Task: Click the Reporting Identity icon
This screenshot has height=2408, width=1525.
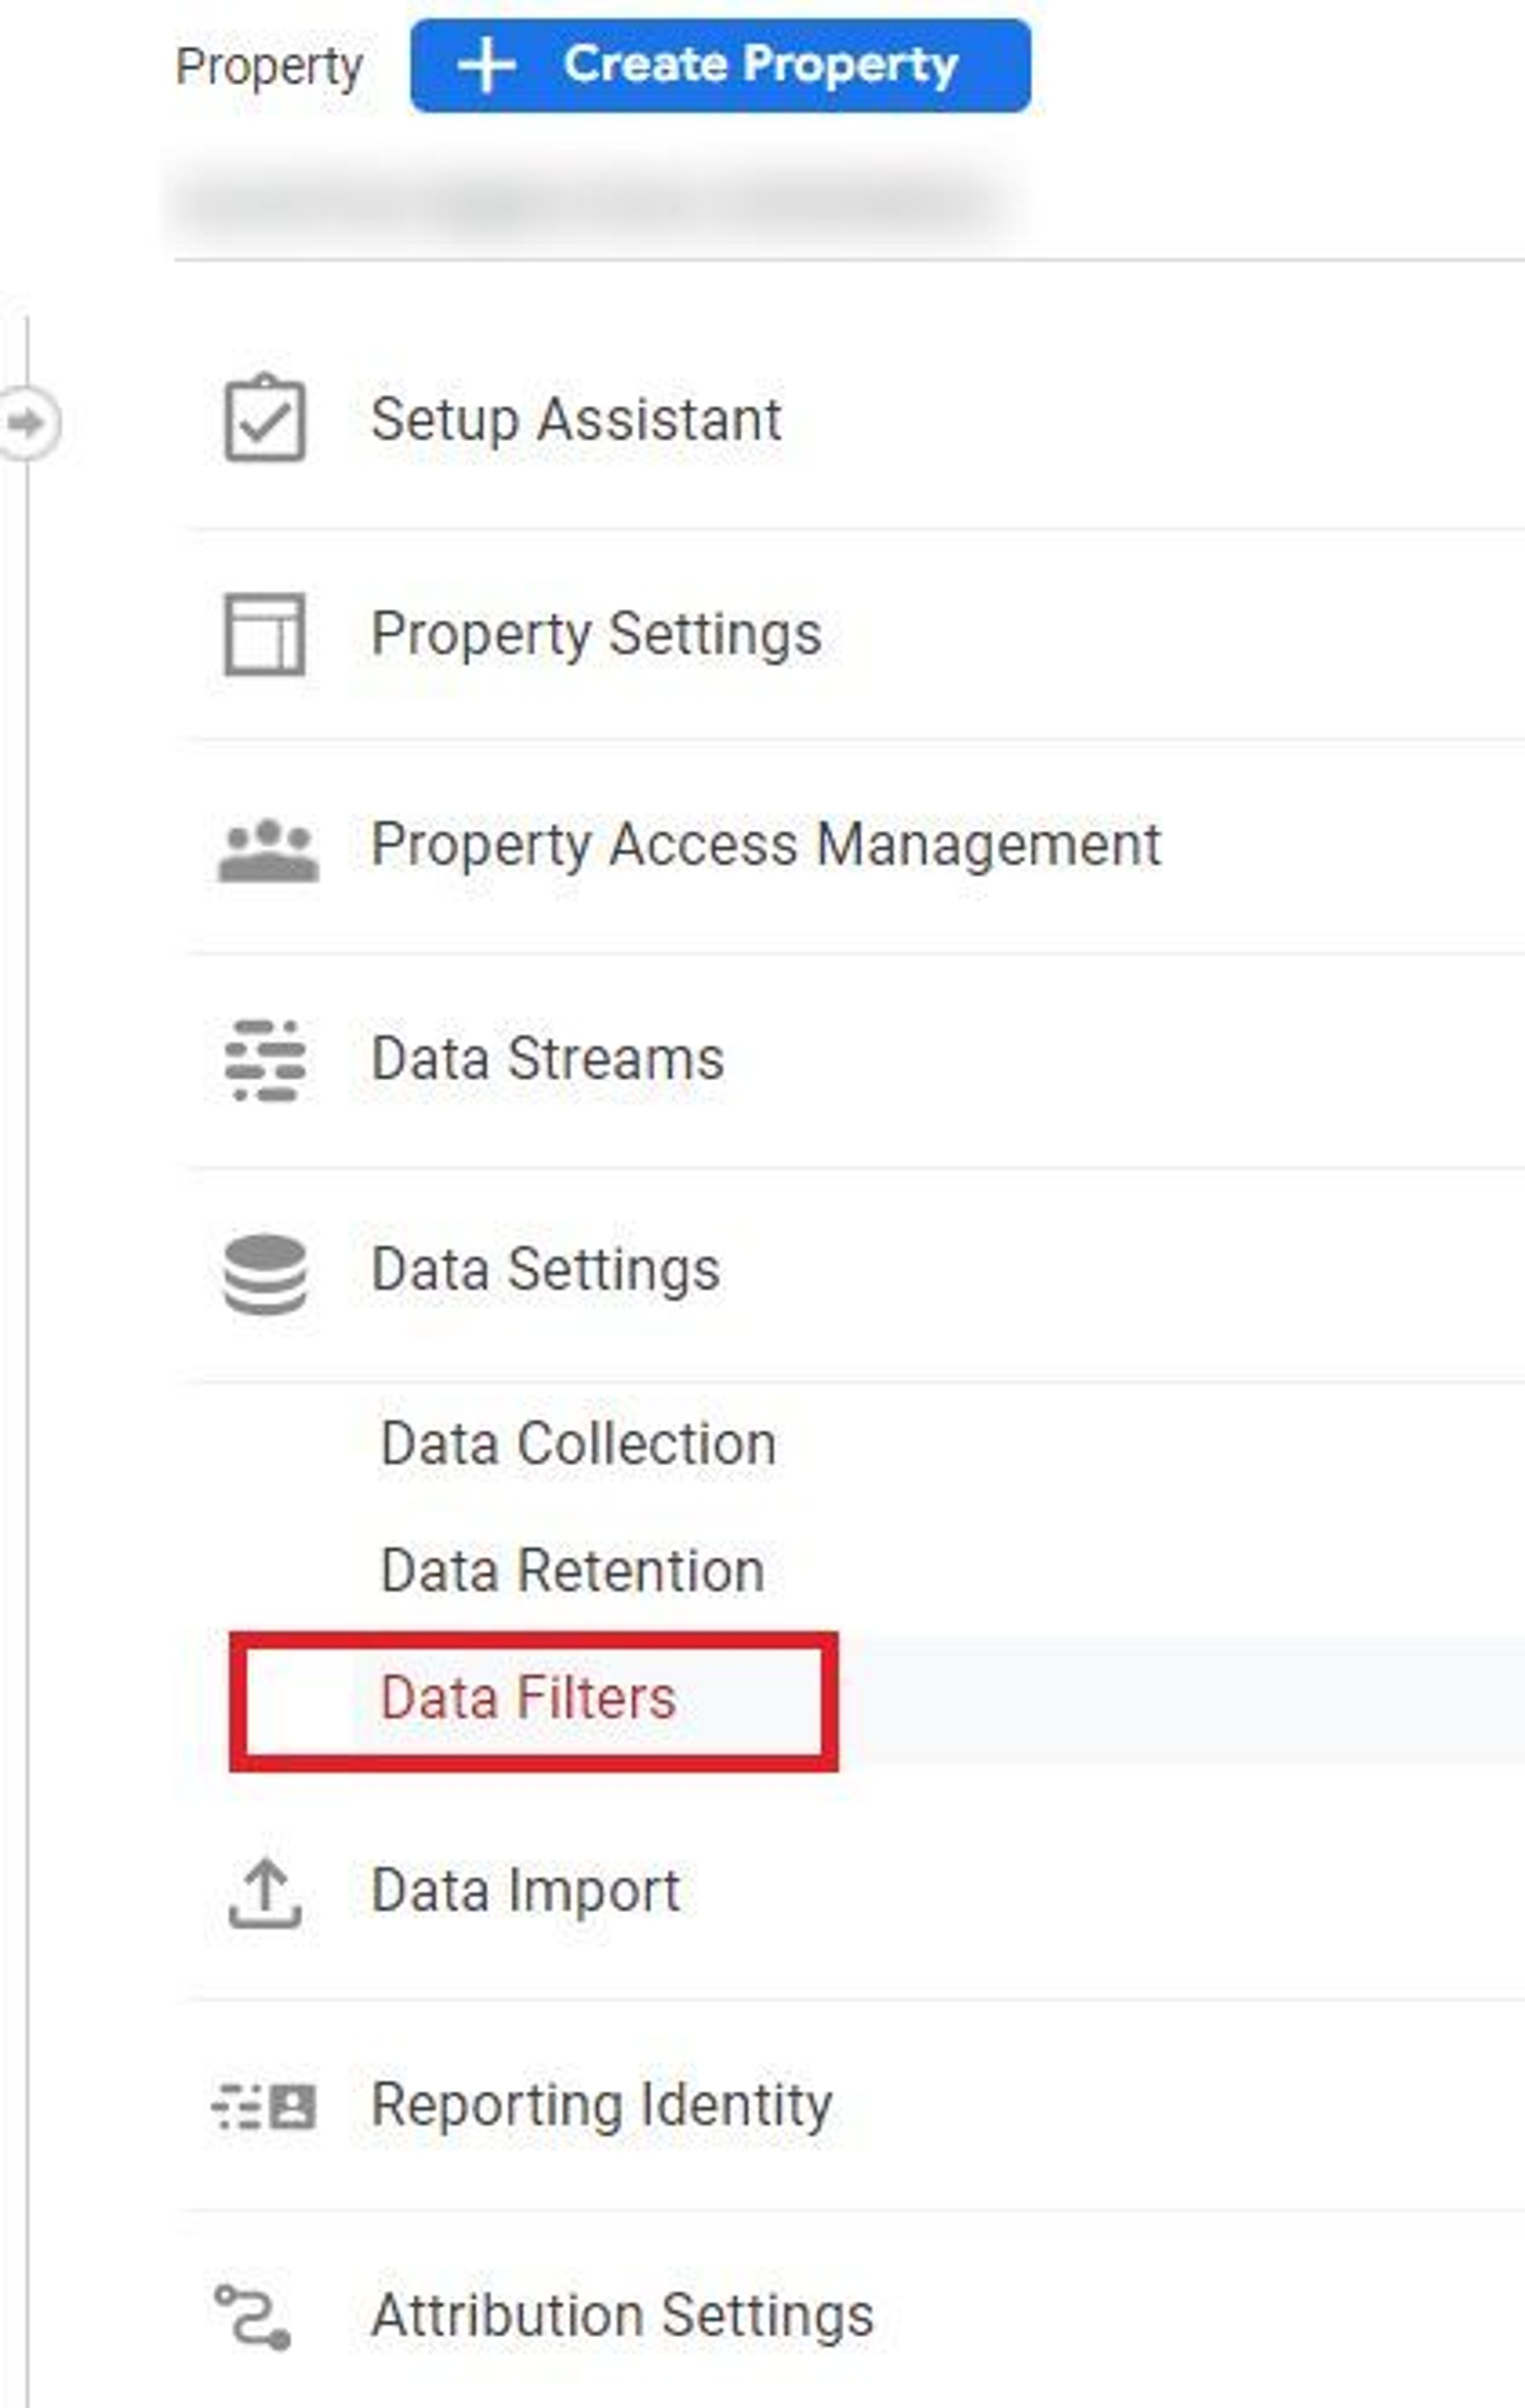Action: point(265,2105)
